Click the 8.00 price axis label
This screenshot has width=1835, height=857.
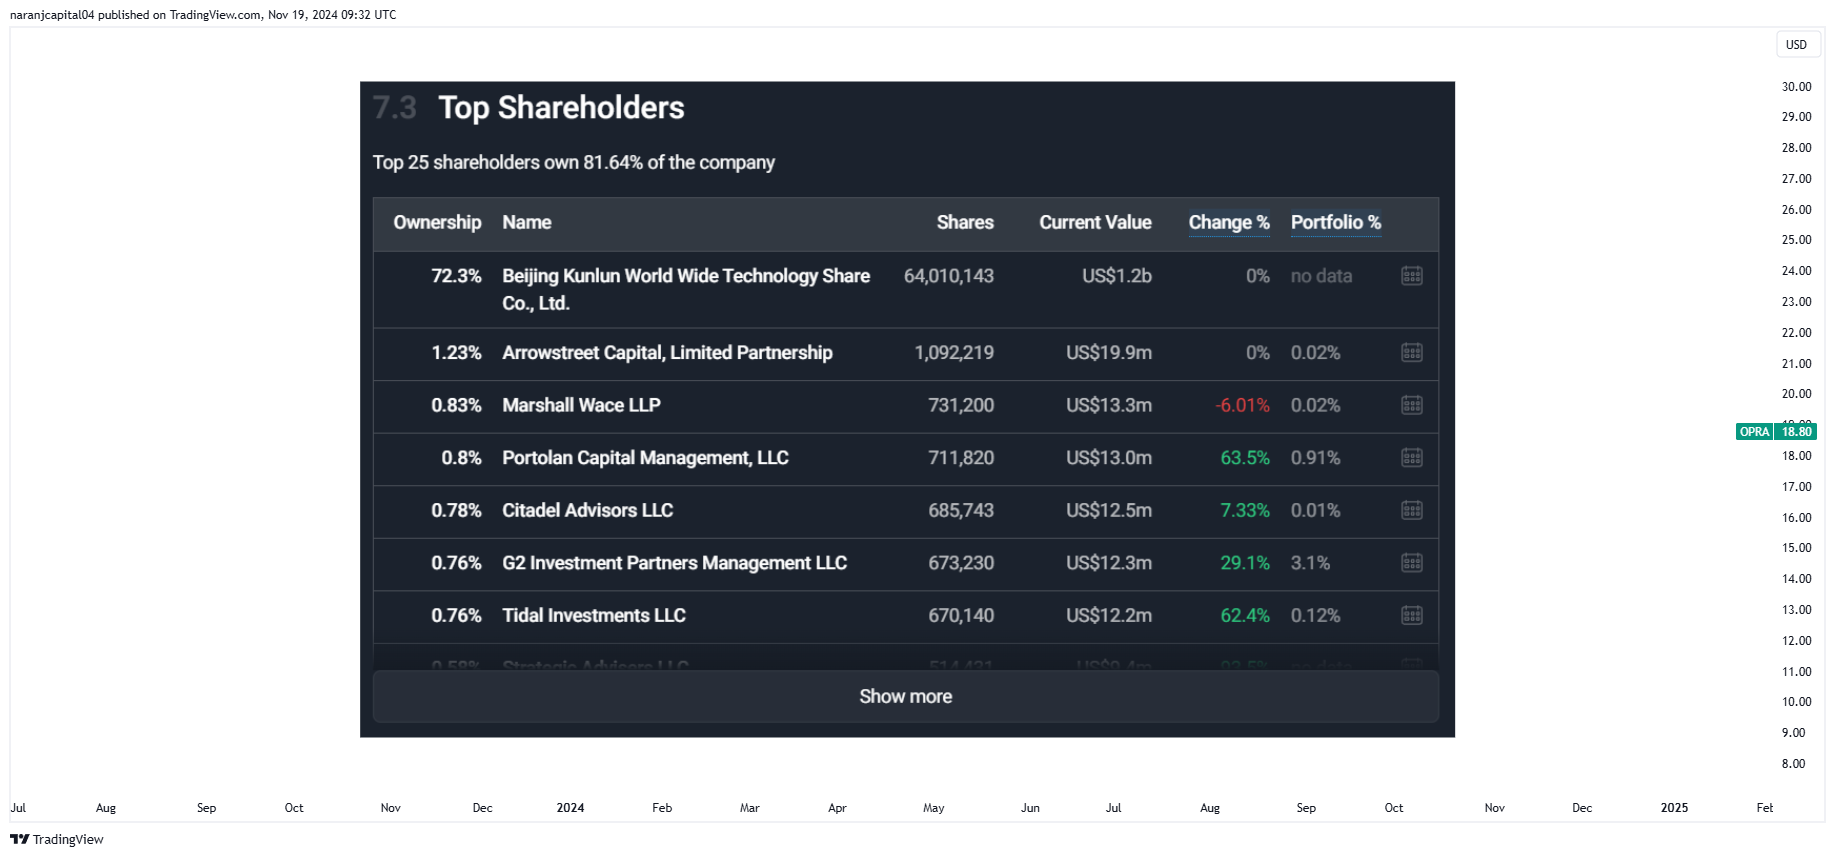point(1793,764)
